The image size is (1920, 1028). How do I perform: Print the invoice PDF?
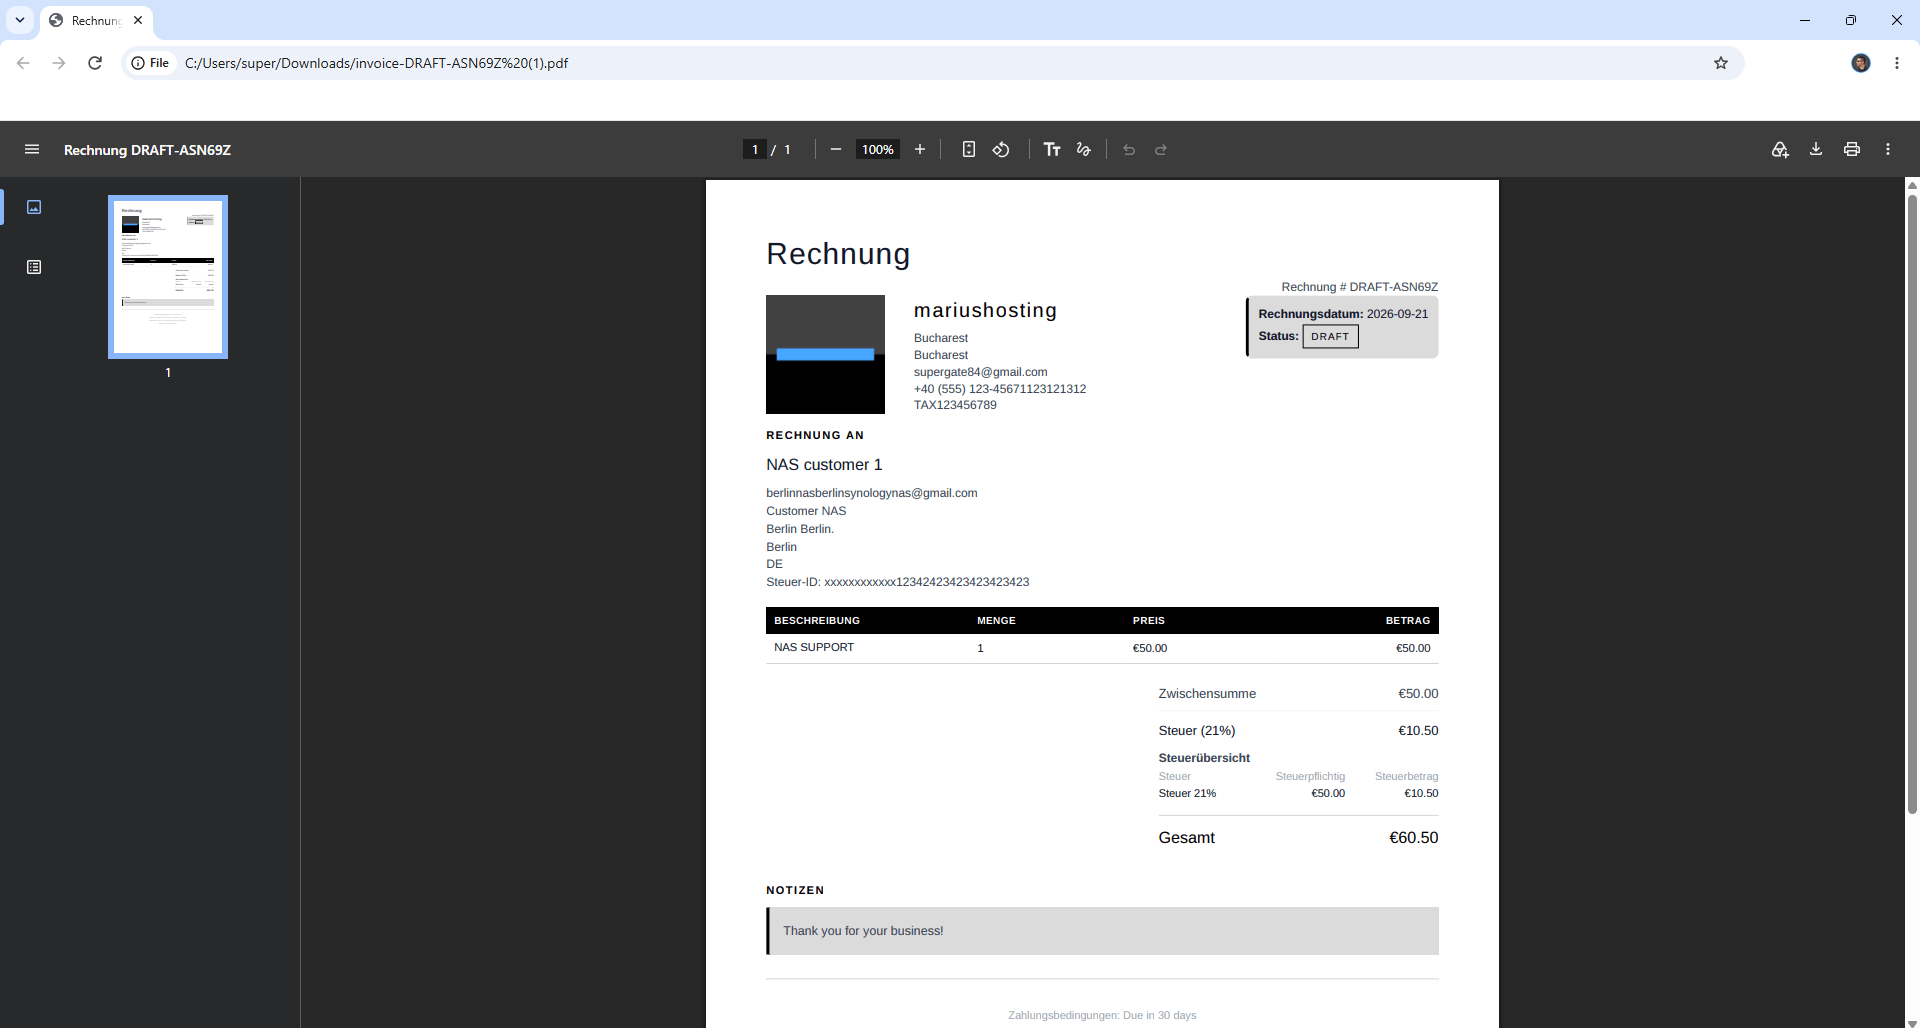[x=1852, y=149]
